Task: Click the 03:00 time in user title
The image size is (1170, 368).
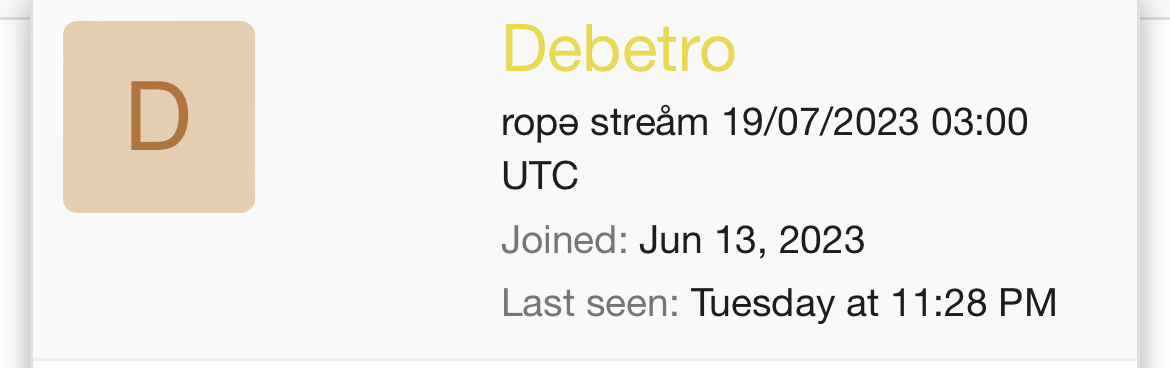Action: (x=980, y=122)
